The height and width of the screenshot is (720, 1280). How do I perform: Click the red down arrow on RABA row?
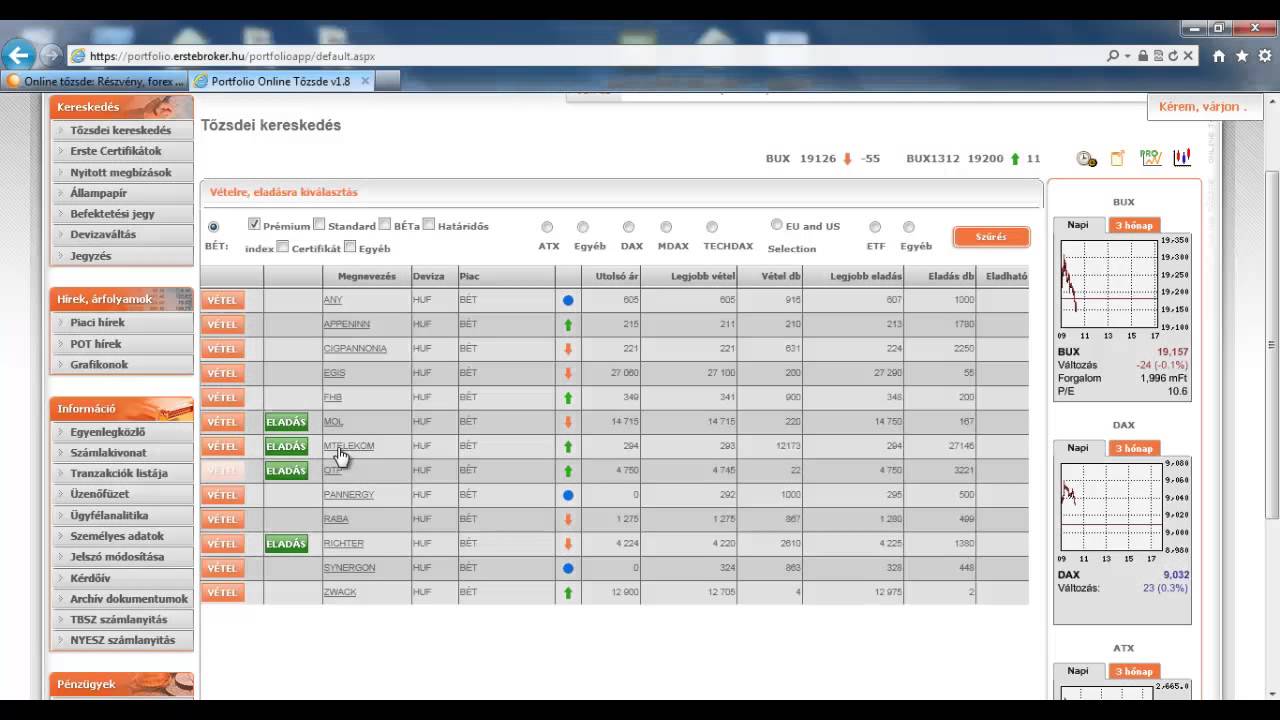coord(568,519)
